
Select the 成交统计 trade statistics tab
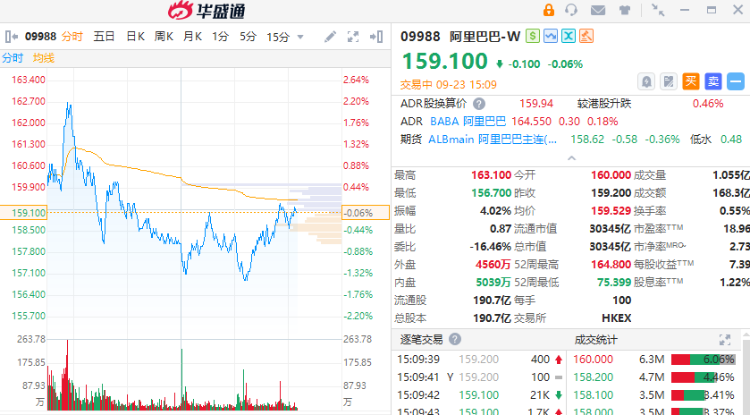tap(596, 340)
